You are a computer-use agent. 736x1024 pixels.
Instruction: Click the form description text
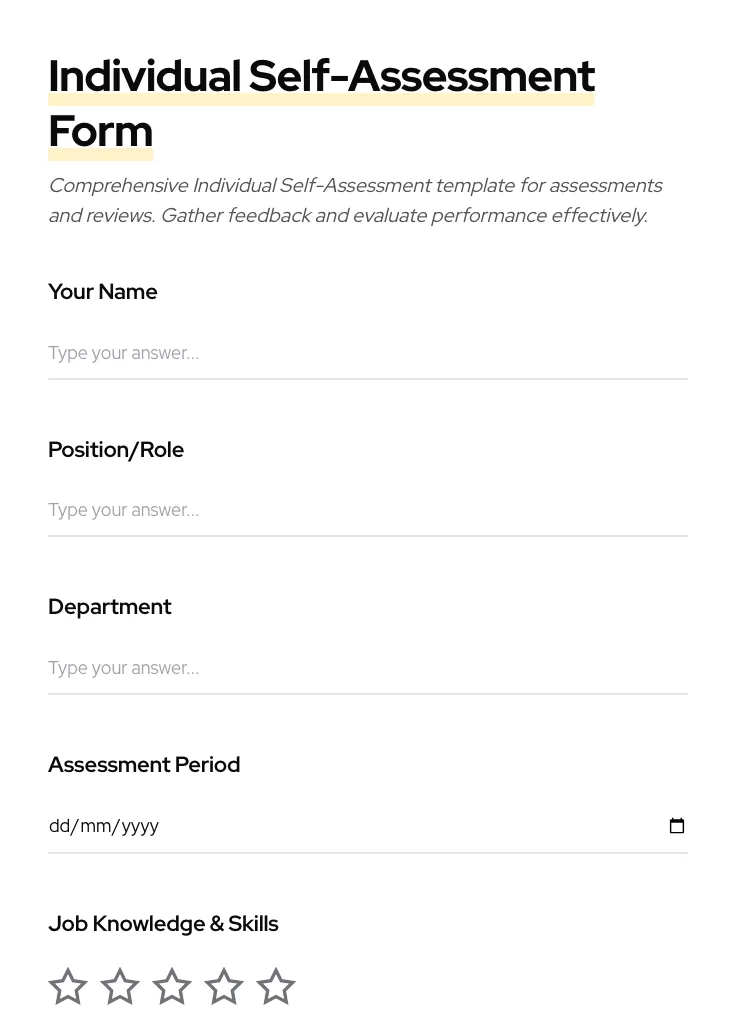(x=356, y=200)
